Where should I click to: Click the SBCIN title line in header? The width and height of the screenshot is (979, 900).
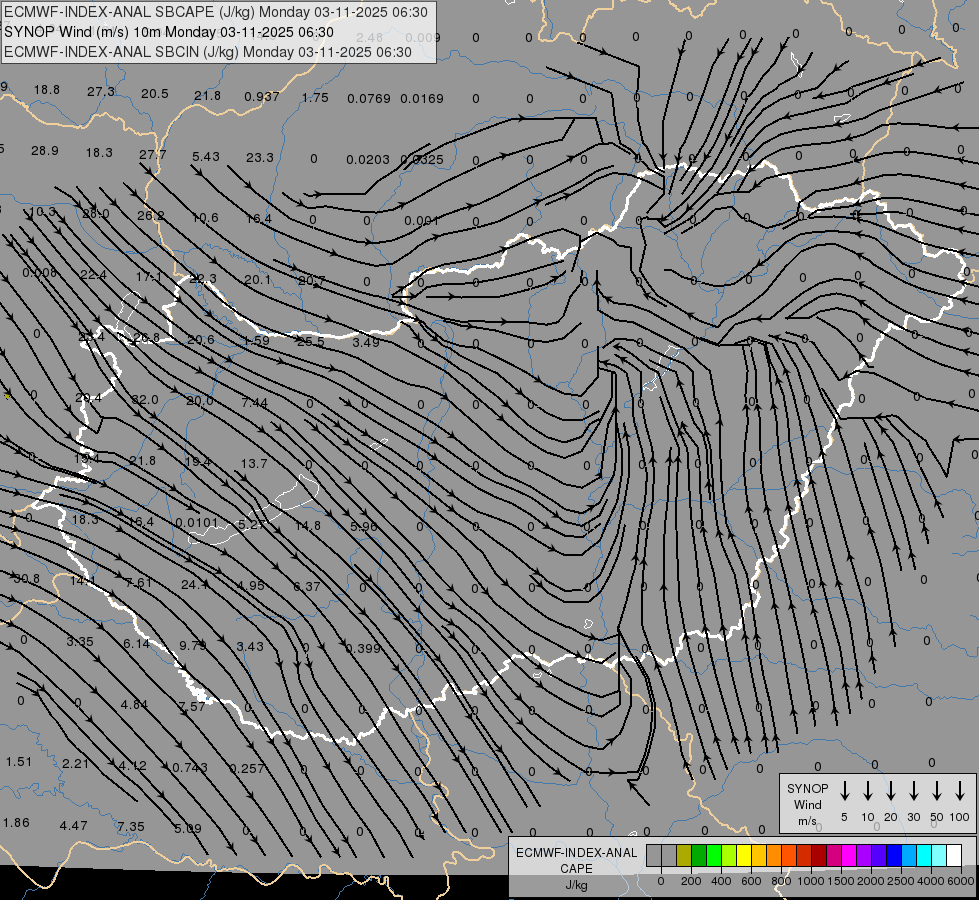tap(208, 52)
